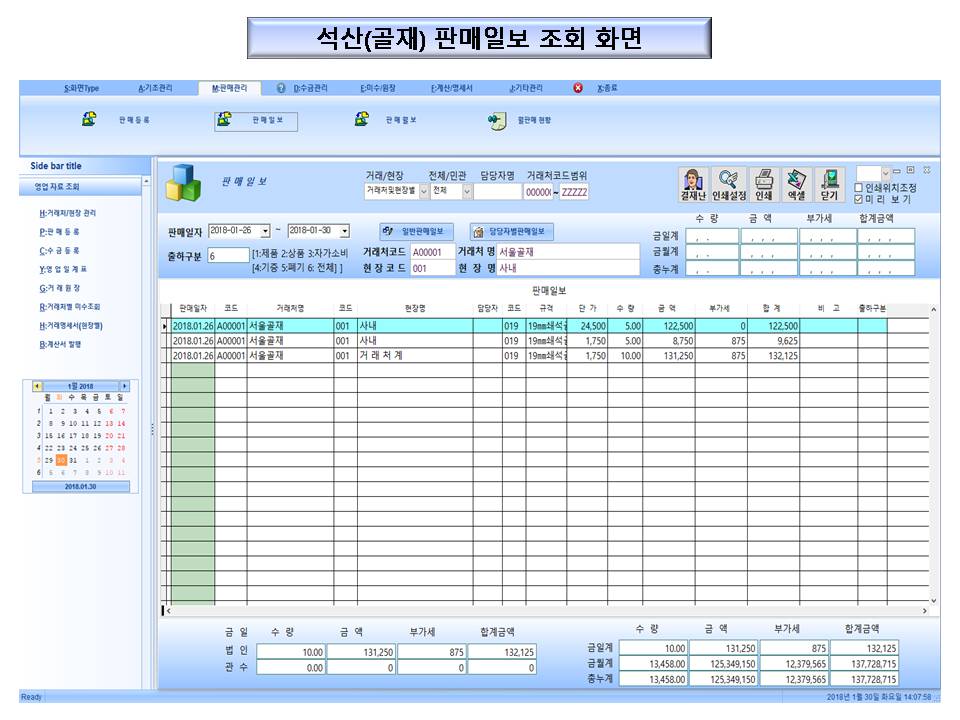Enable the 인쇄위치조정 checkbox
Image resolution: width=960 pixels, height=720 pixels.
pyautogui.click(x=859, y=188)
